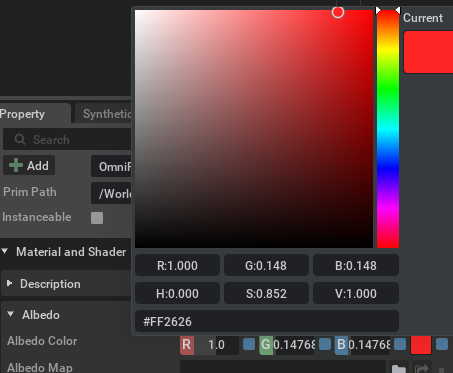Viewport: 453px width, 373px height.
Task: Click the red picker handle circle
Action: 338,12
